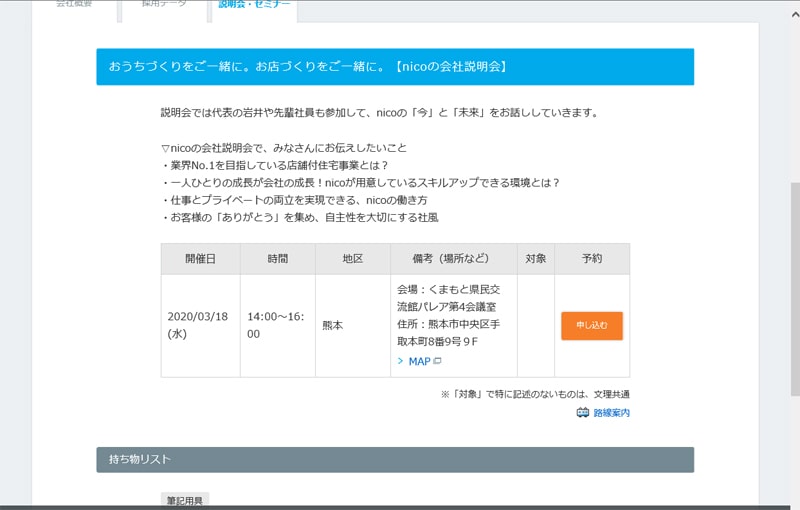Select the ▽nicoの会社説明会で heading line
The width and height of the screenshot is (800, 510).
(284, 148)
